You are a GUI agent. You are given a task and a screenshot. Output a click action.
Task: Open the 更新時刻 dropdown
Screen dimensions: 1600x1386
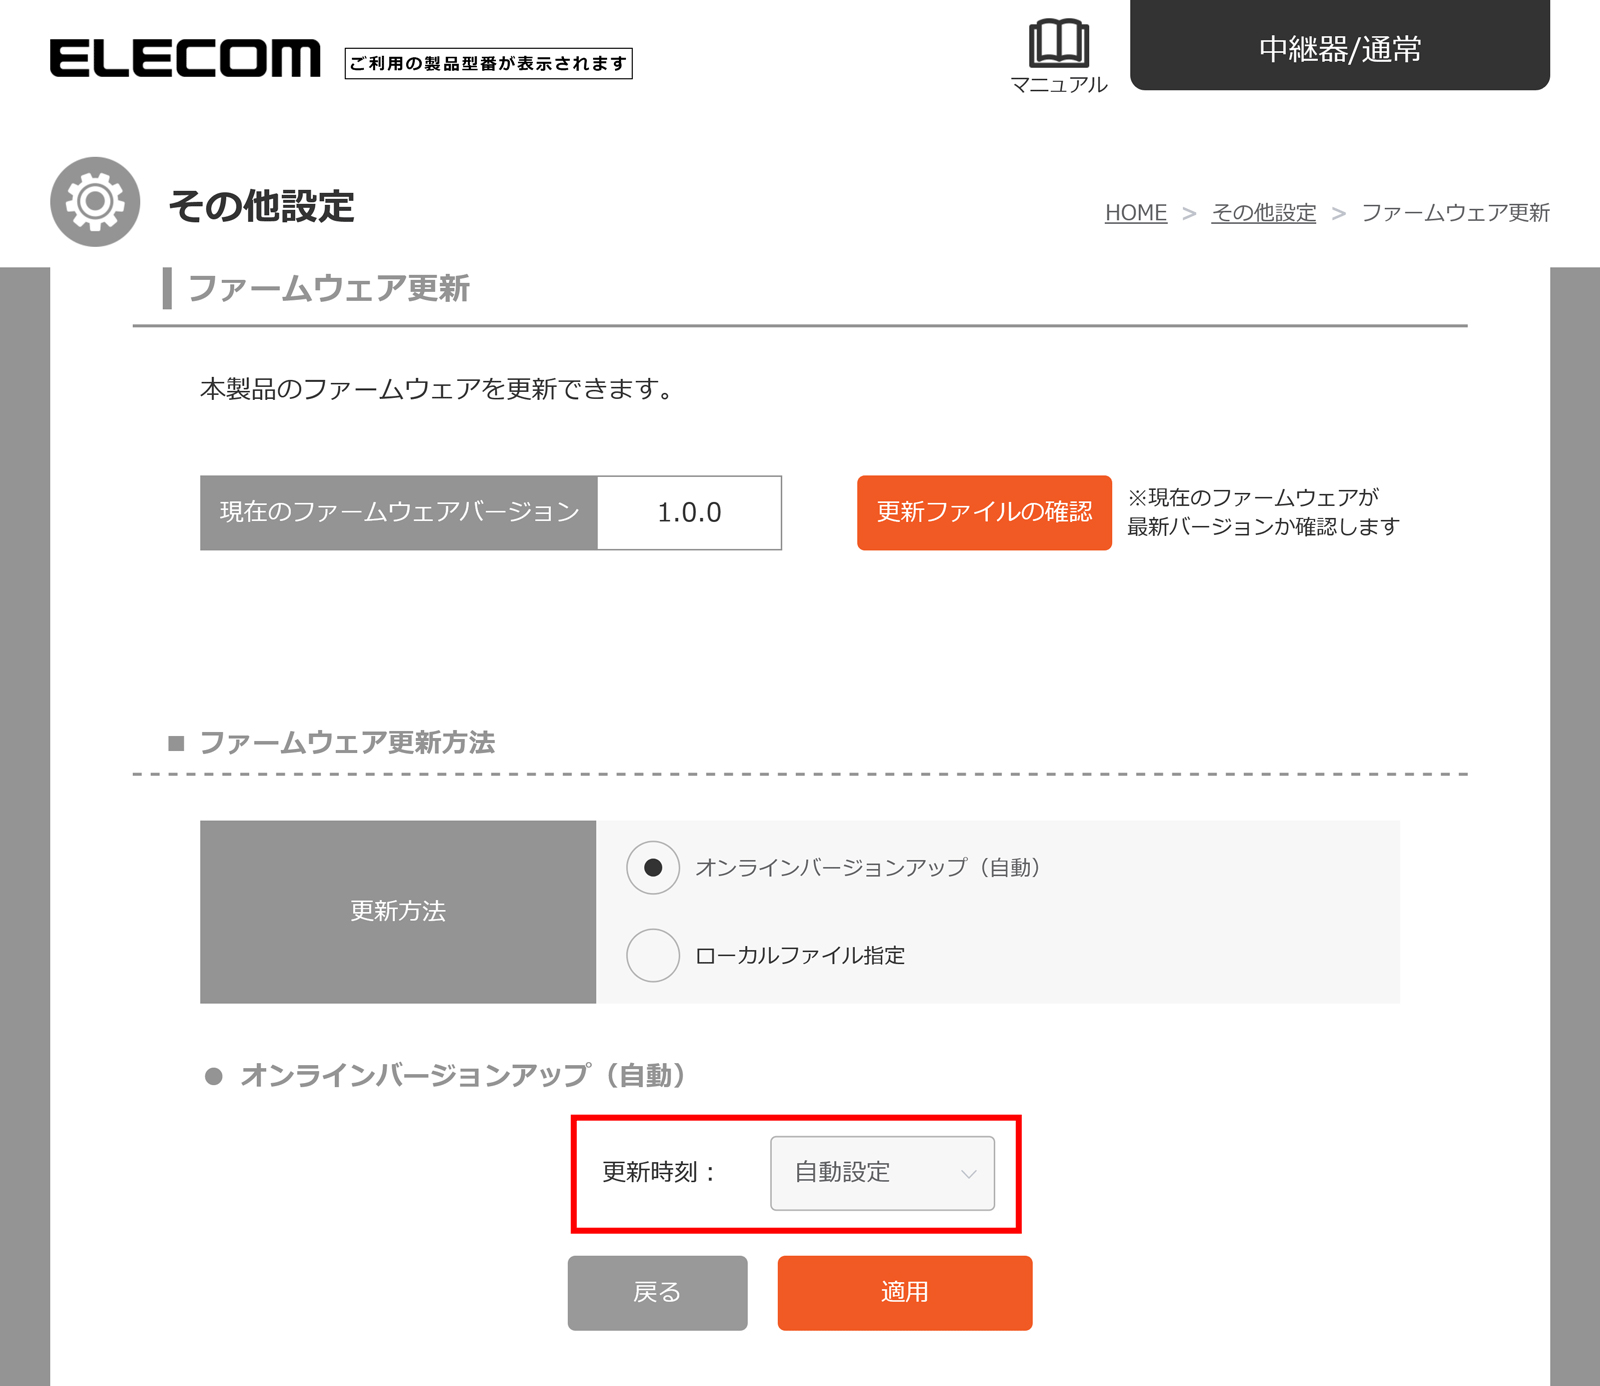[881, 1173]
